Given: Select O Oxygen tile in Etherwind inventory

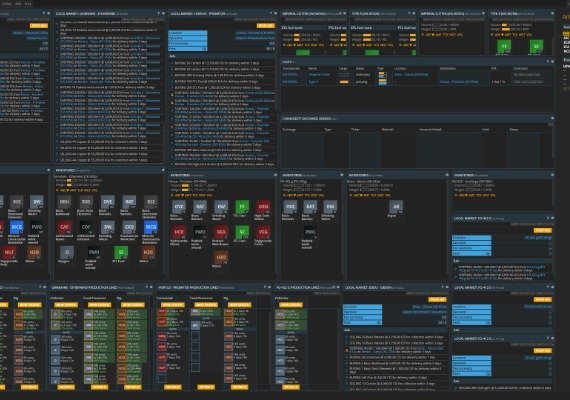Looking at the screenshot, I should pos(67,253).
